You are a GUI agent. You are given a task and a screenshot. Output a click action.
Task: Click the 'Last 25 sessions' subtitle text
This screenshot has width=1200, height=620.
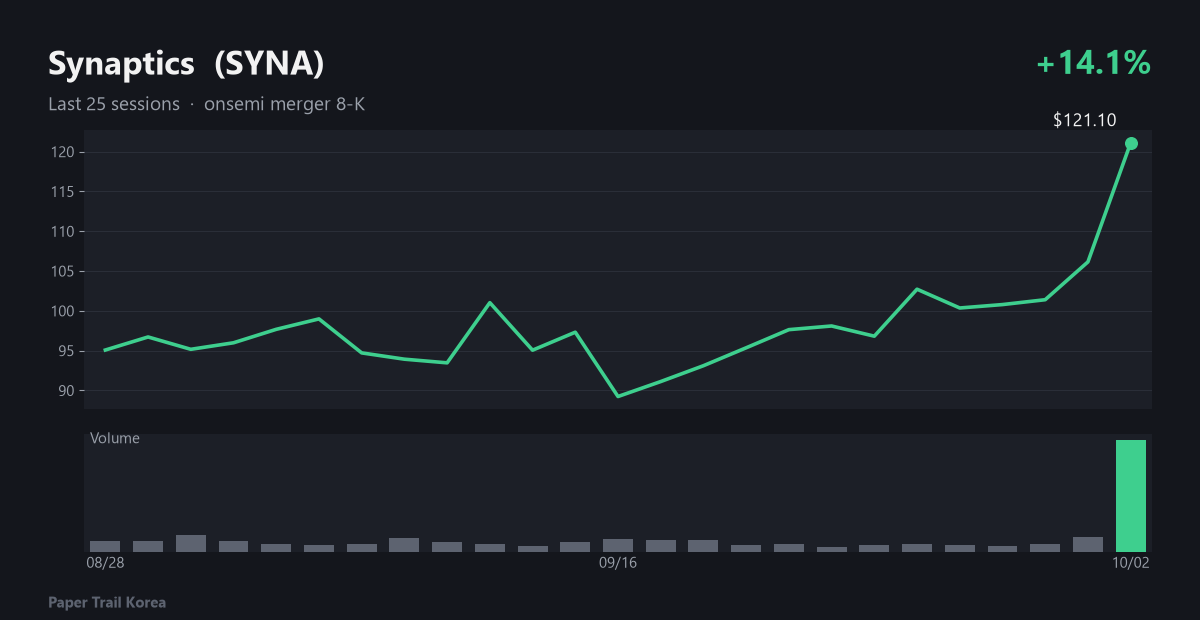[114, 104]
